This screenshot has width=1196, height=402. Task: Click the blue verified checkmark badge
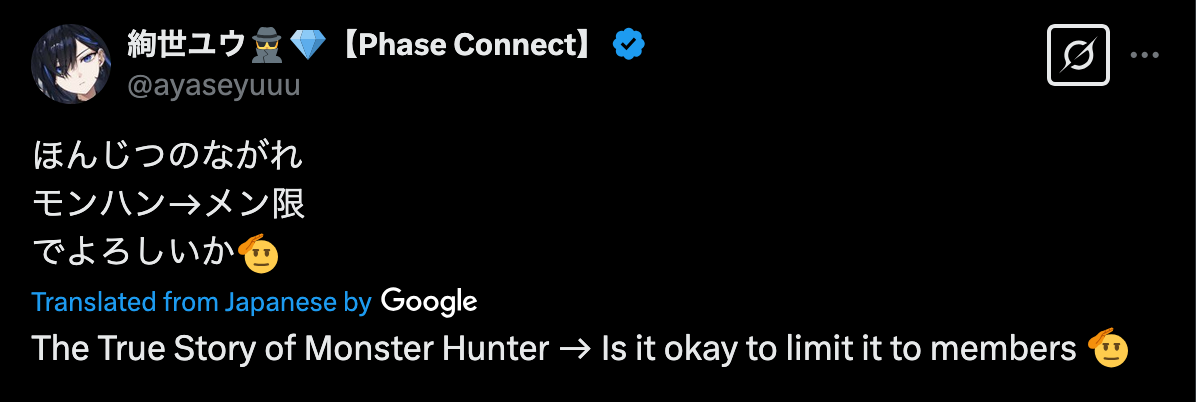click(x=629, y=44)
